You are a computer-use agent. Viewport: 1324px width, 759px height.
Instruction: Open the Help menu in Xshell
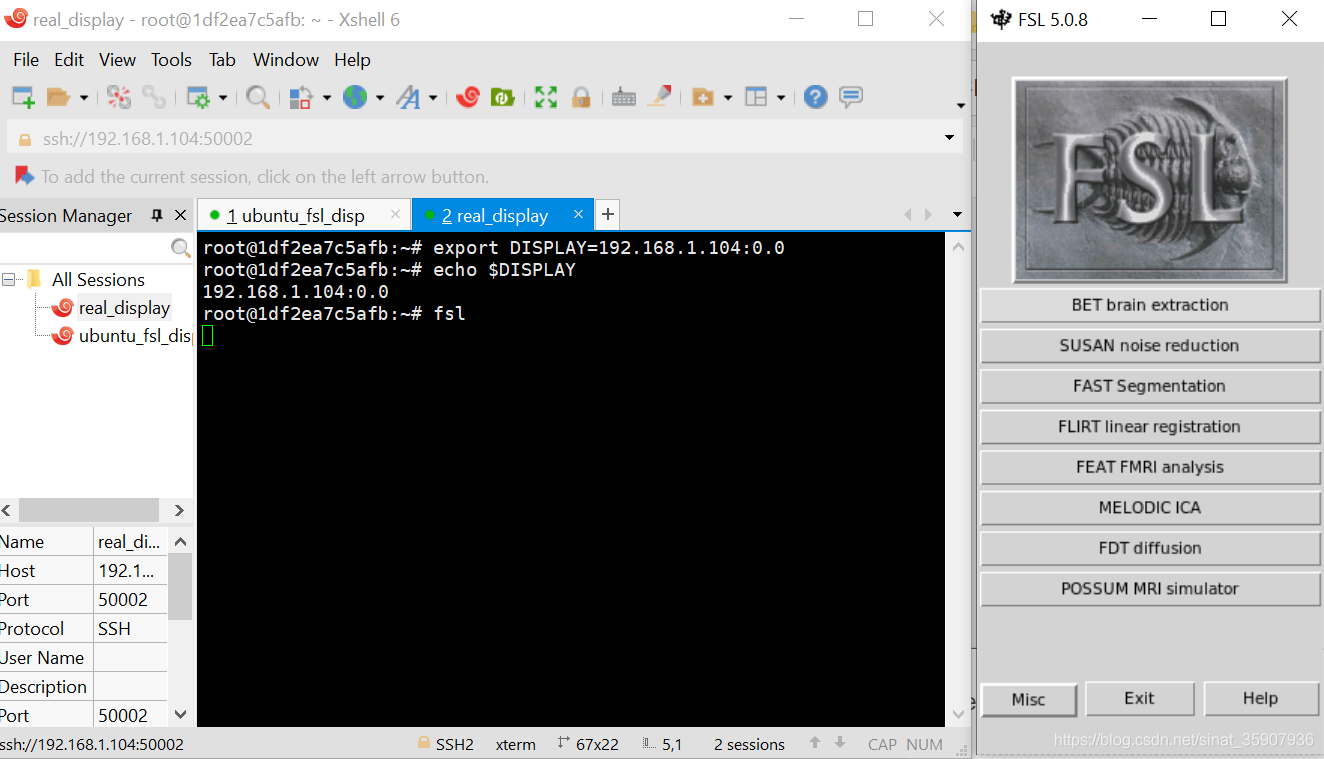tap(352, 60)
